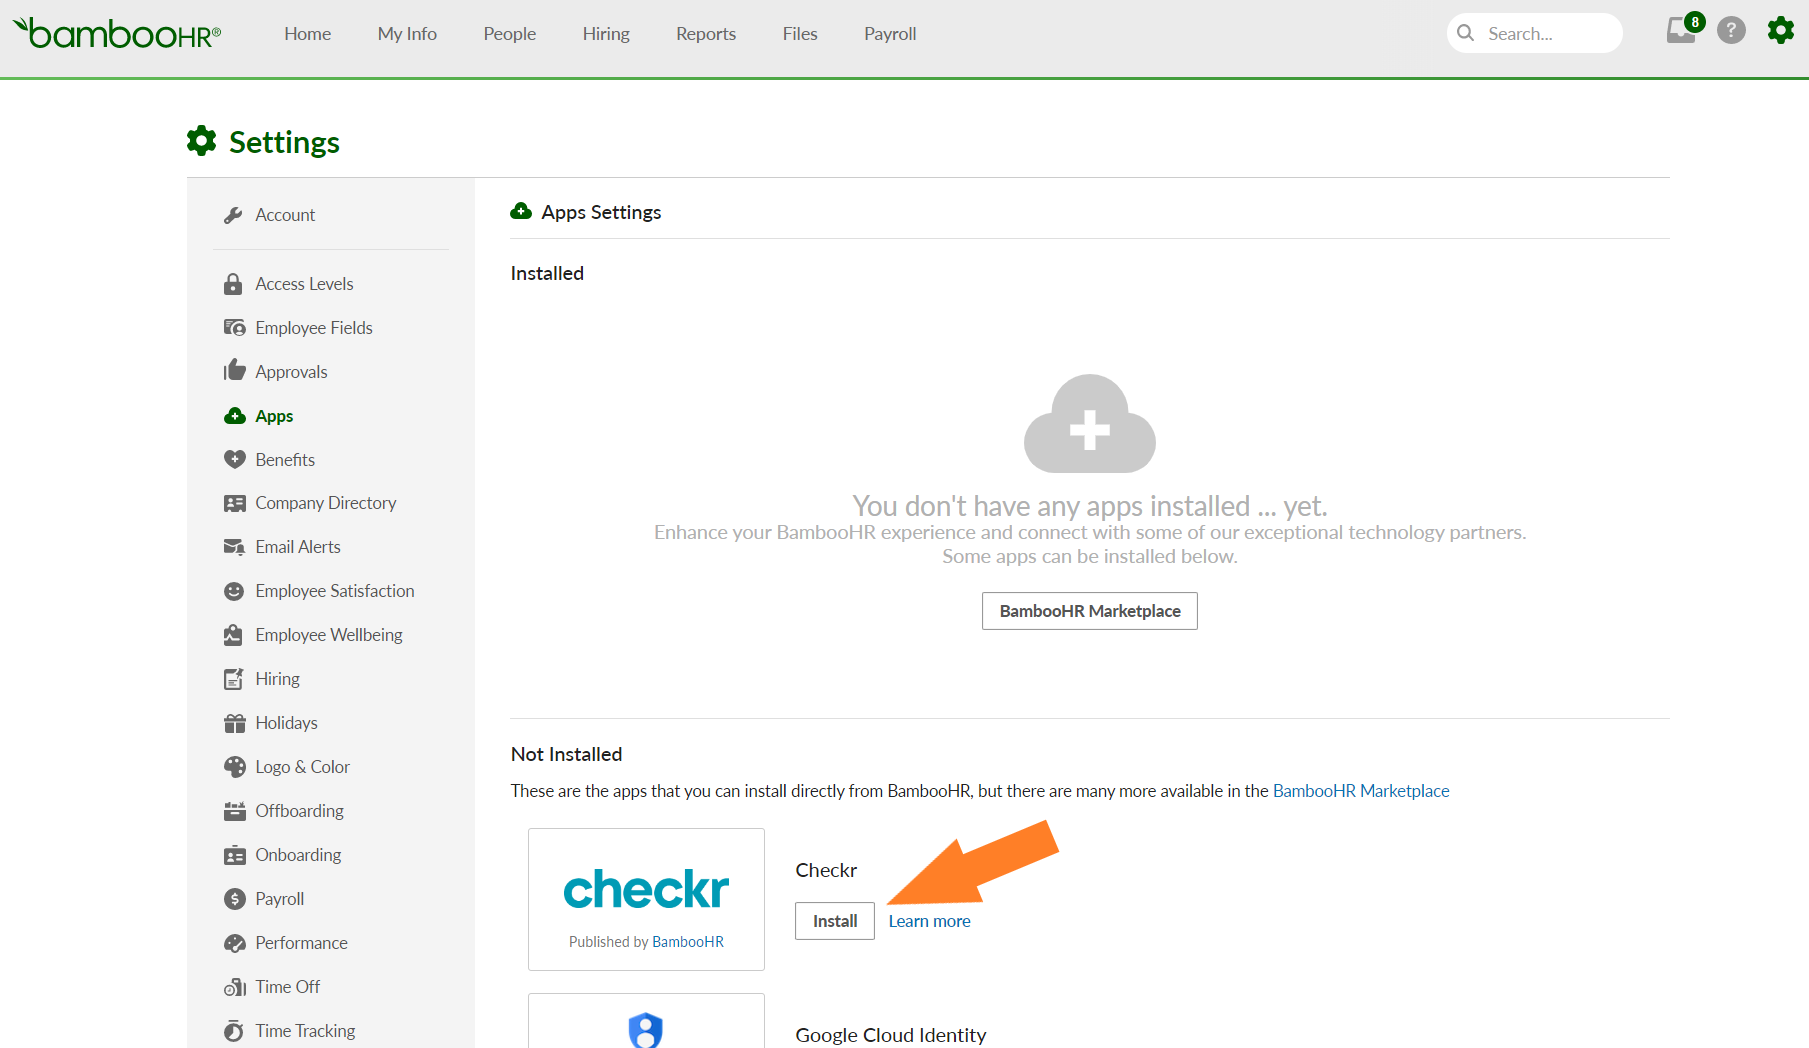Click the settings gear icon in header
This screenshot has width=1809, height=1048.
[x=1781, y=30]
